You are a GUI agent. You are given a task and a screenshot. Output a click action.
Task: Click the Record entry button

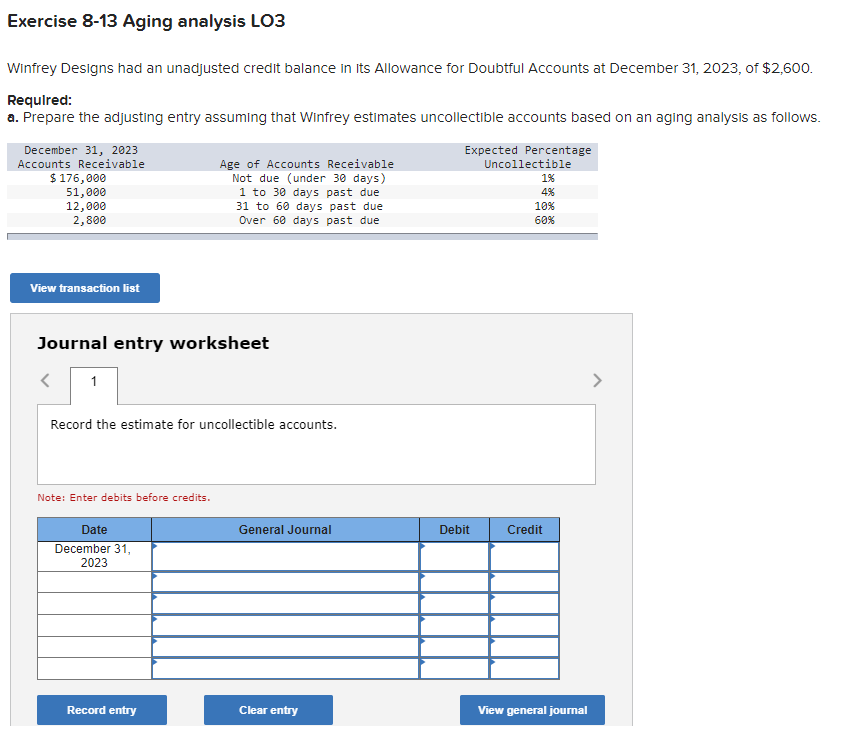tap(101, 710)
